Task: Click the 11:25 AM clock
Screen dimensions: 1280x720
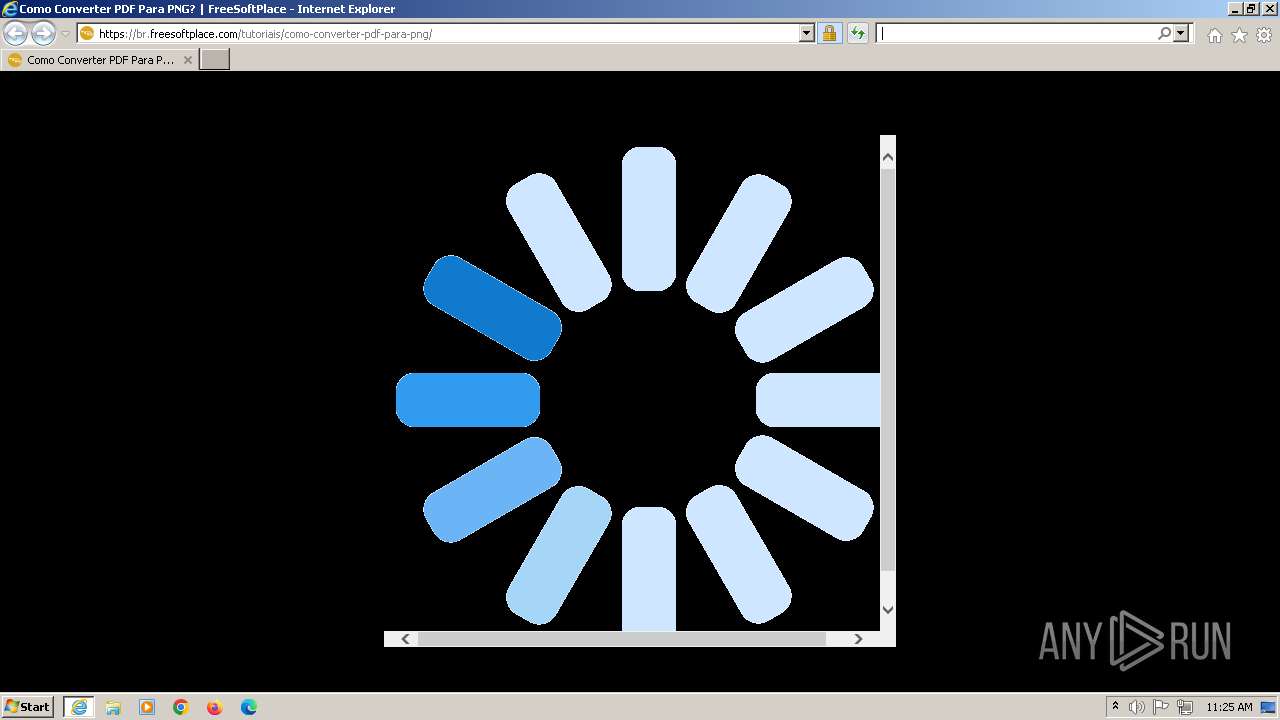Action: click(1229, 707)
